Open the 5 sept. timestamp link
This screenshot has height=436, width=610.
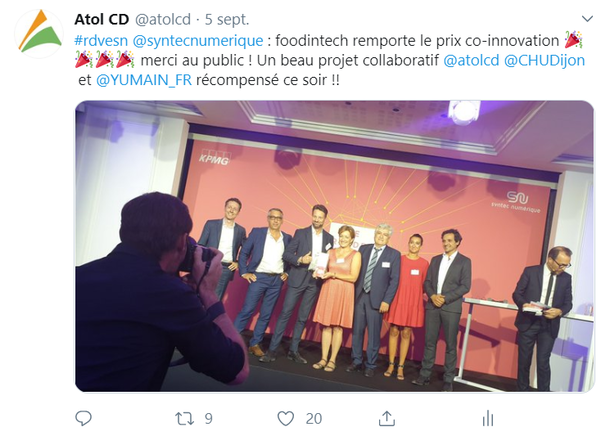coord(227,19)
